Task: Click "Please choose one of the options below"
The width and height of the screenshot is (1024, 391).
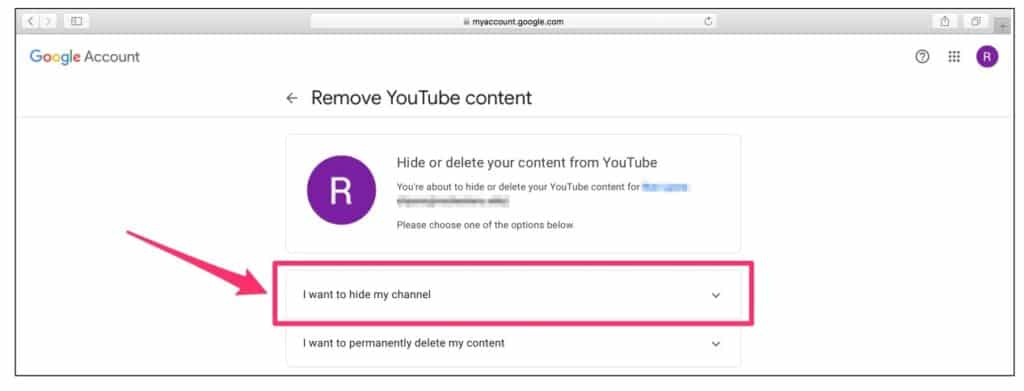Action: (485, 225)
